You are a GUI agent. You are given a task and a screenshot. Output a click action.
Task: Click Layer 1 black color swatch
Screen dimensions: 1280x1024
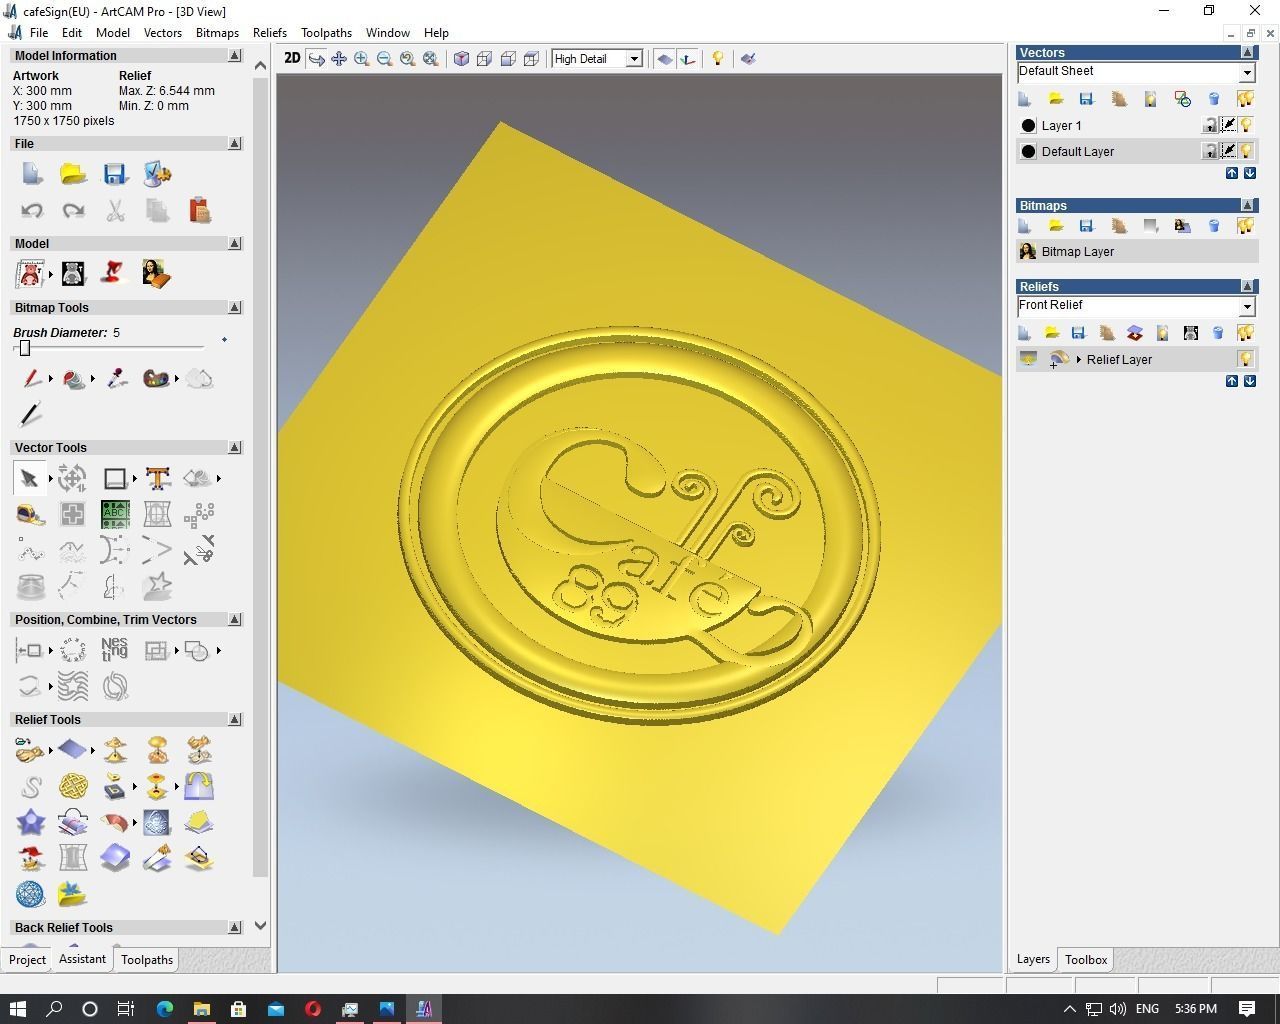click(x=1028, y=125)
